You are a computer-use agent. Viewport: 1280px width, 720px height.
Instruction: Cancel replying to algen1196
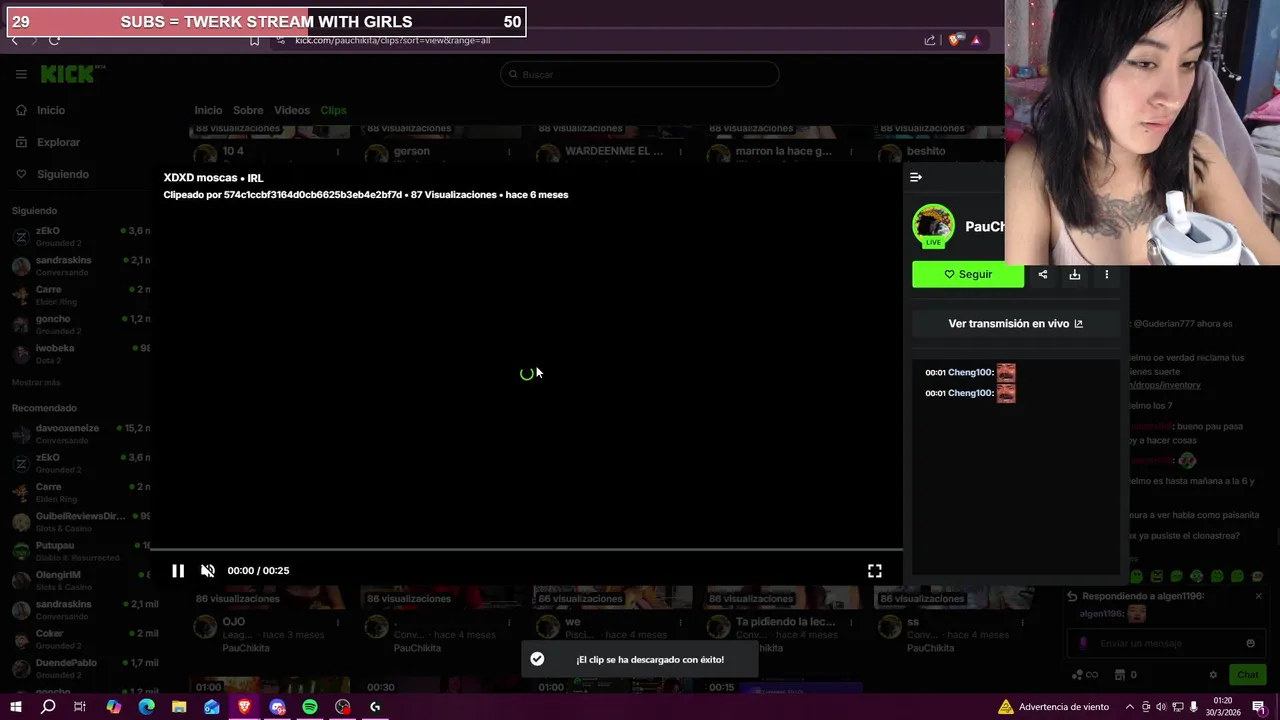(1258, 597)
